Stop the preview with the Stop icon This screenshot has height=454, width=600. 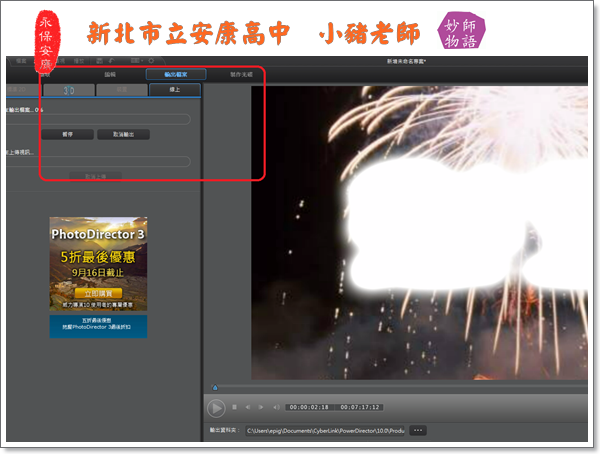coord(235,407)
